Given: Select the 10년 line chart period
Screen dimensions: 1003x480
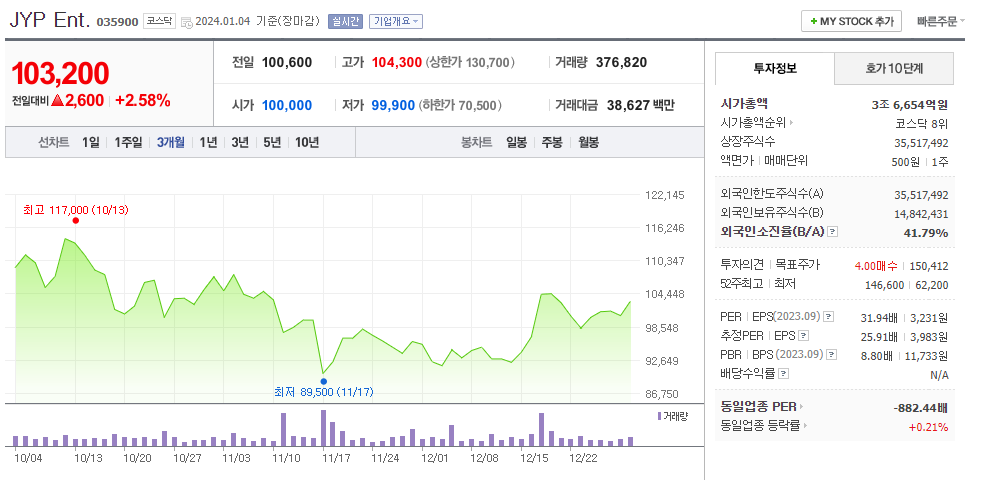Looking at the screenshot, I should point(307,142).
